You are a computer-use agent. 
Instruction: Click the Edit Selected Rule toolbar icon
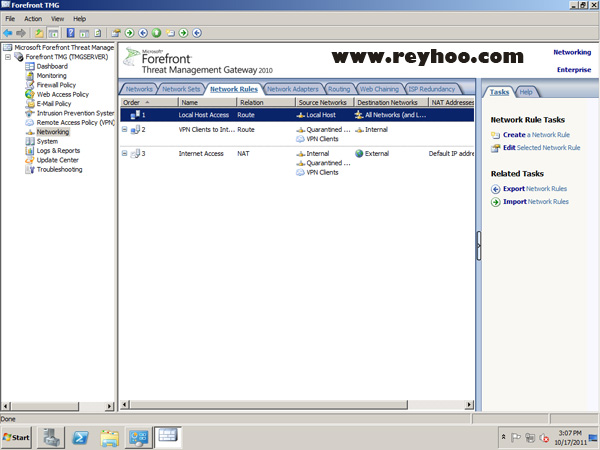(x=116, y=33)
